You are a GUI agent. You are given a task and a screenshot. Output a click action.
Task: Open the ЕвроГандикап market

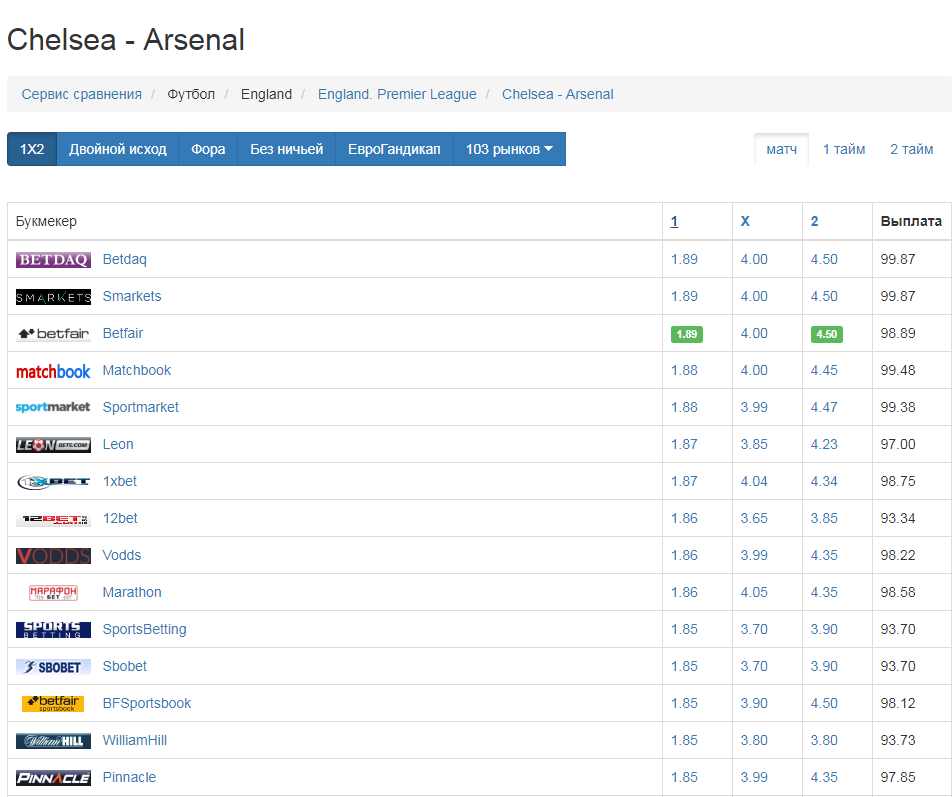tap(394, 149)
